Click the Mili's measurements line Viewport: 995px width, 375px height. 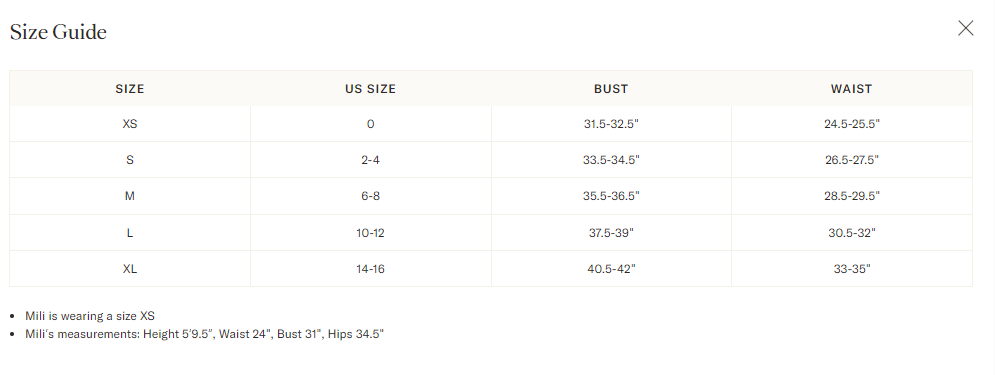click(x=204, y=334)
